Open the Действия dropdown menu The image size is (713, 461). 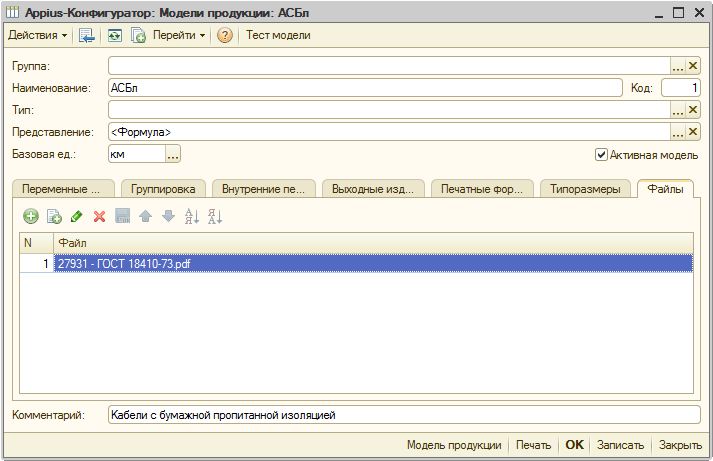(x=38, y=35)
